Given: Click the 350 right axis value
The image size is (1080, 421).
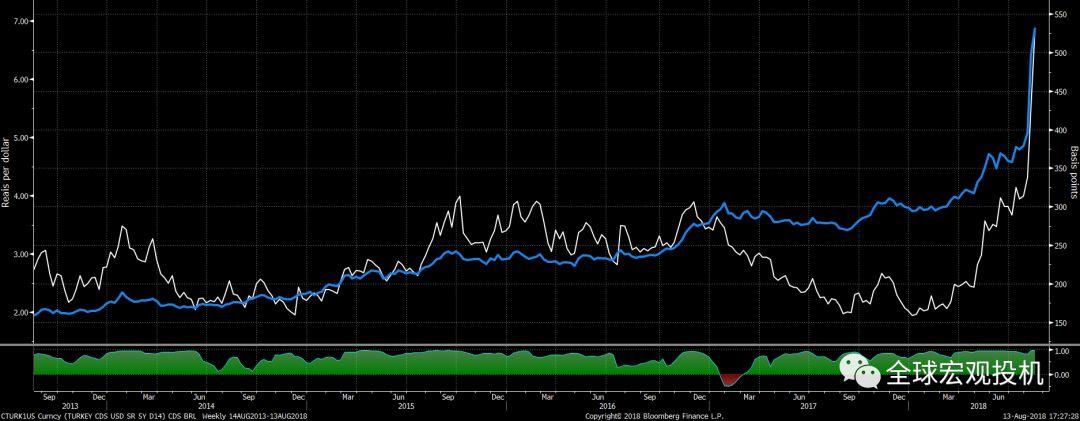Looking at the screenshot, I should point(1059,169).
